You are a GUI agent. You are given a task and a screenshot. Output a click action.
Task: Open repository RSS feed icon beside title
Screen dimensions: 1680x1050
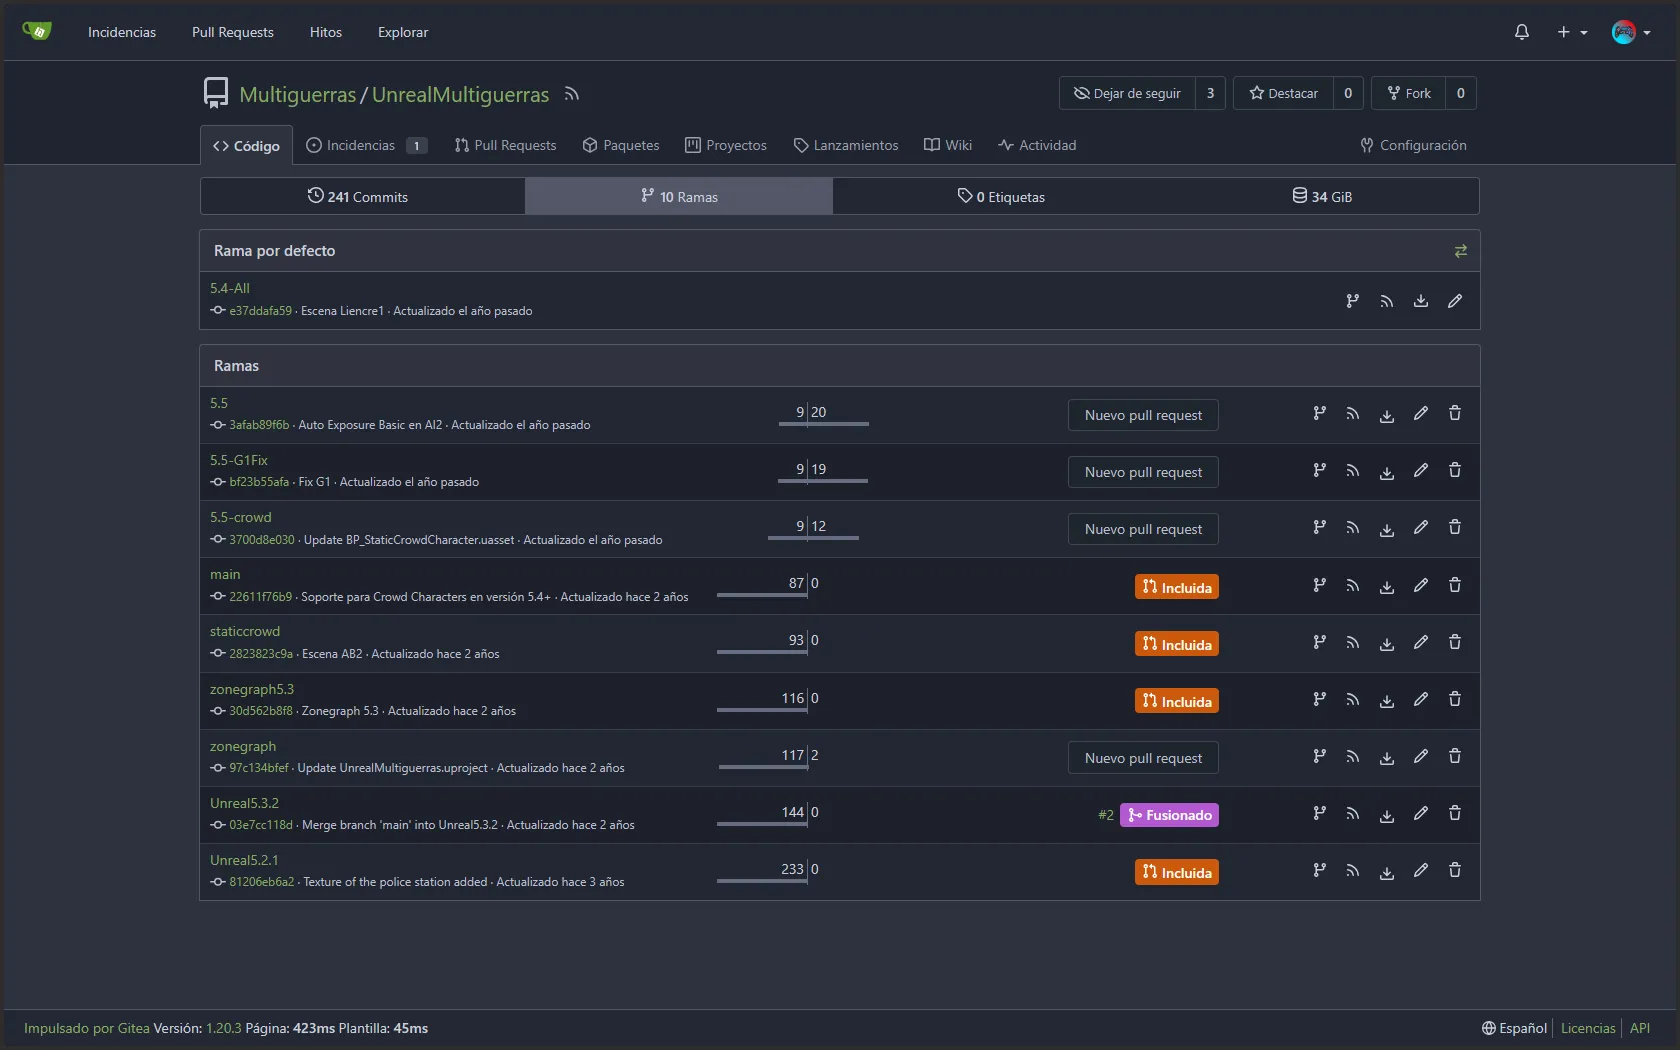point(572,94)
